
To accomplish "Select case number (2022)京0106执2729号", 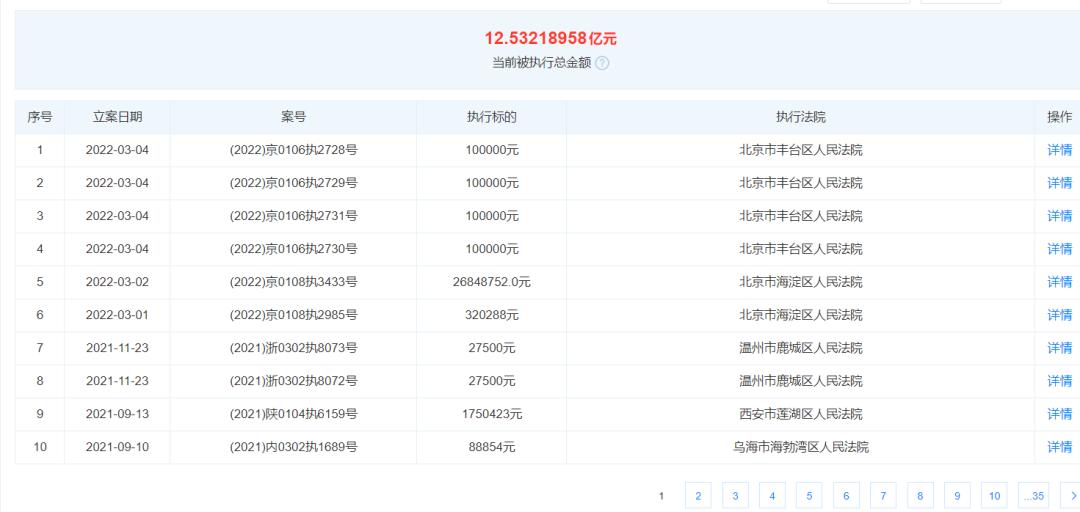I will [x=293, y=183].
